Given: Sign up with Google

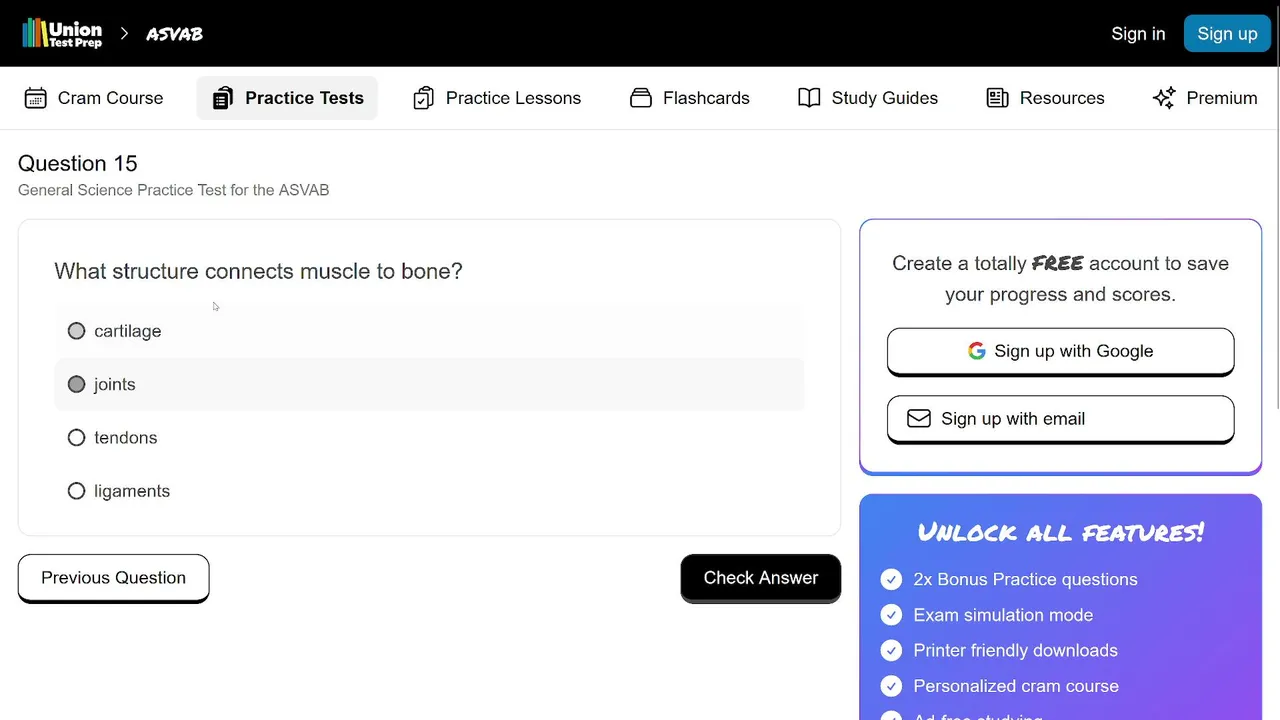Looking at the screenshot, I should point(1061,351).
